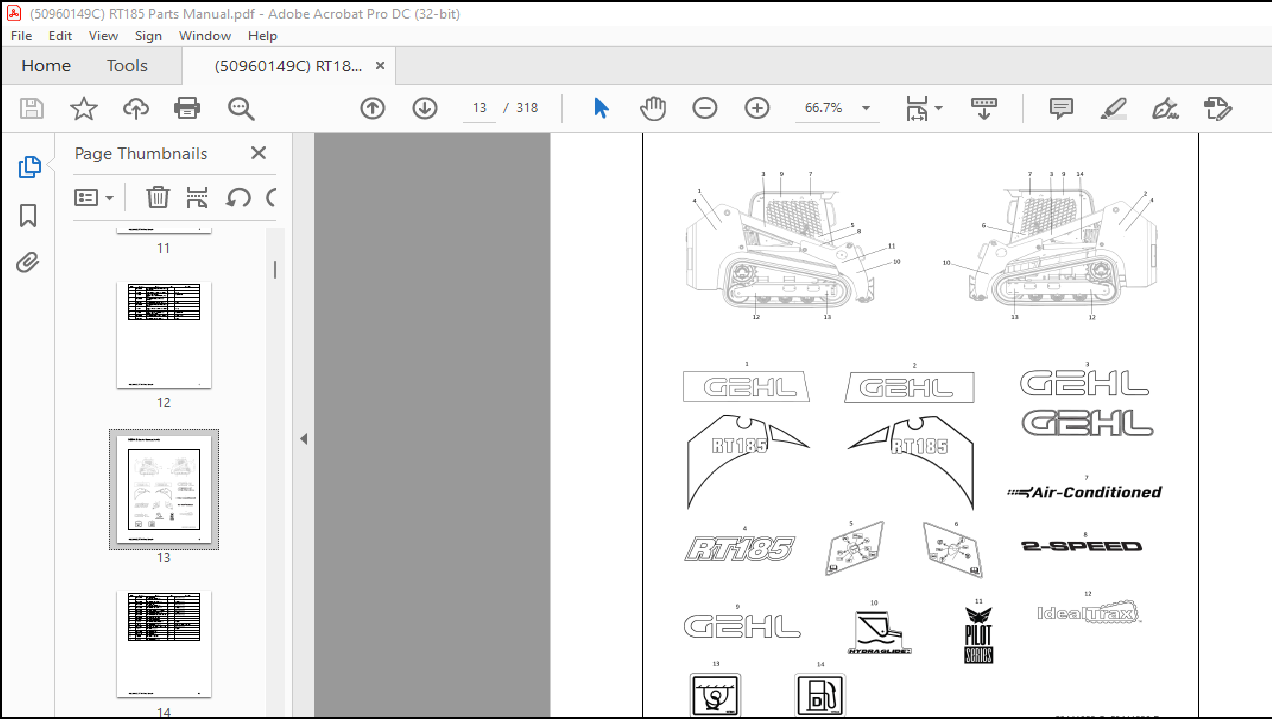Viewport: 1275px width, 719px height.
Task: Switch to the Home tab
Action: pyautogui.click(x=46, y=66)
